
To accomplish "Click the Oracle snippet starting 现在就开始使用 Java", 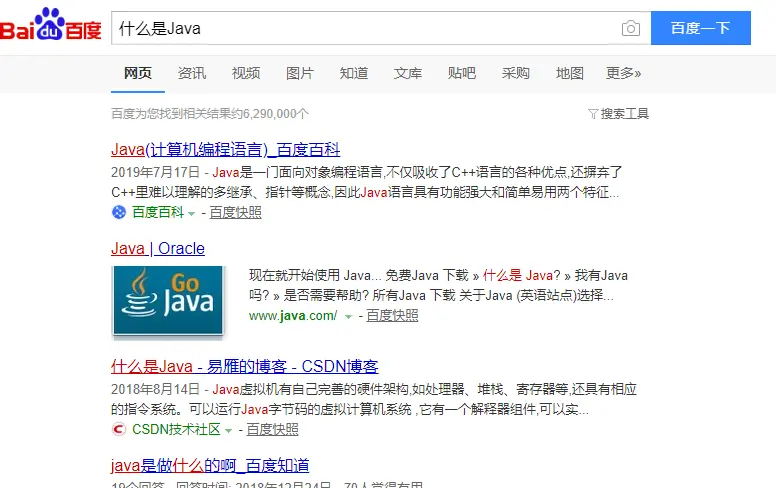I will point(438,286).
